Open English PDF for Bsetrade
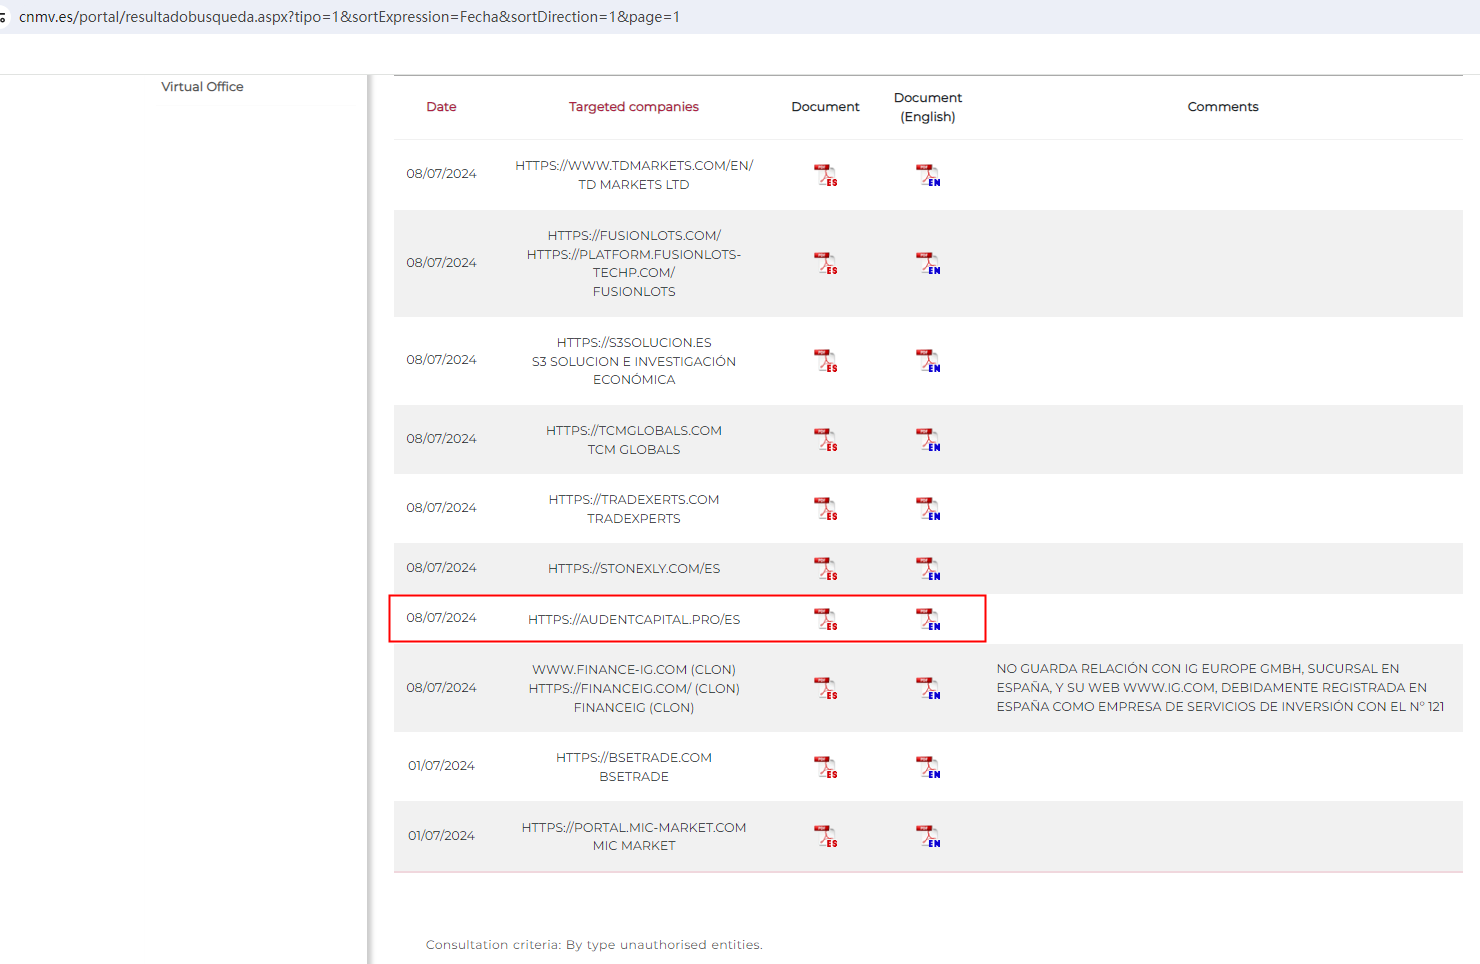This screenshot has height=964, width=1480. (928, 766)
